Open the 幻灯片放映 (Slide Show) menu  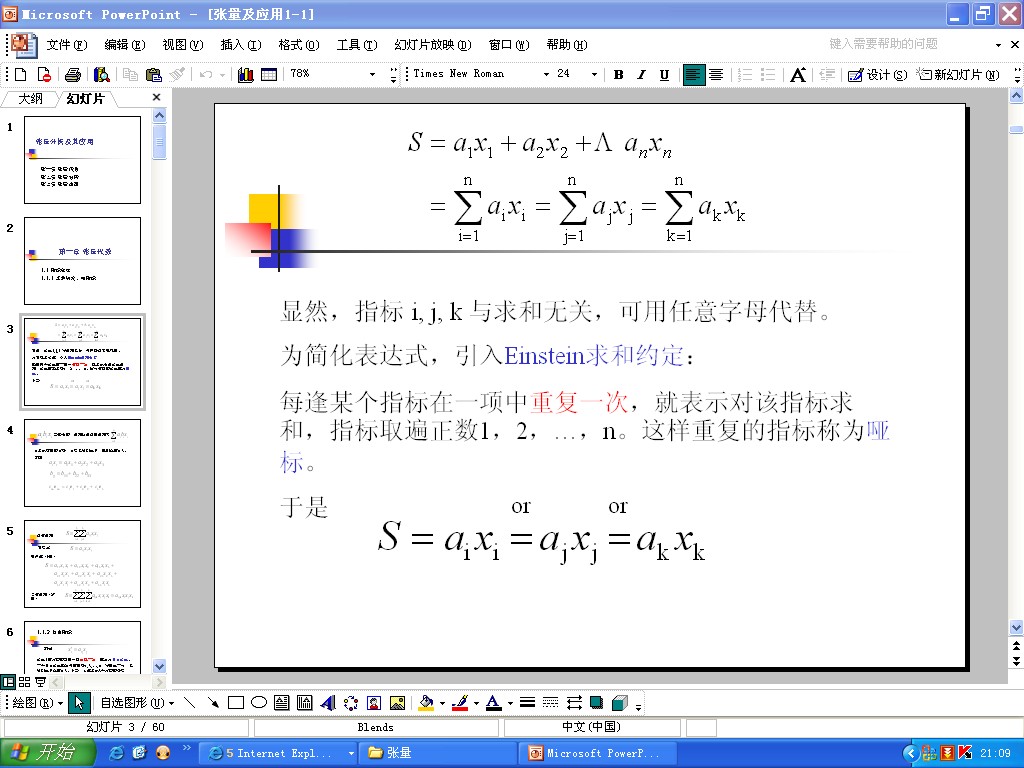coord(433,44)
